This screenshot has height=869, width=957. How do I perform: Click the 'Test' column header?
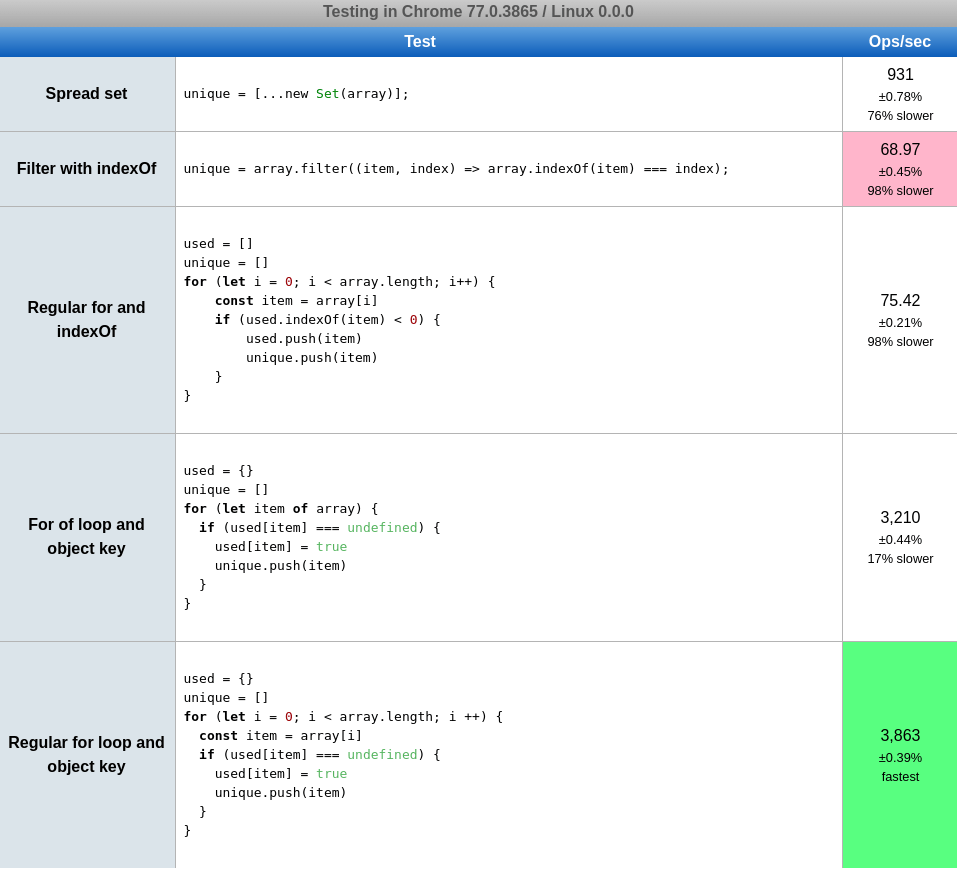tap(420, 41)
